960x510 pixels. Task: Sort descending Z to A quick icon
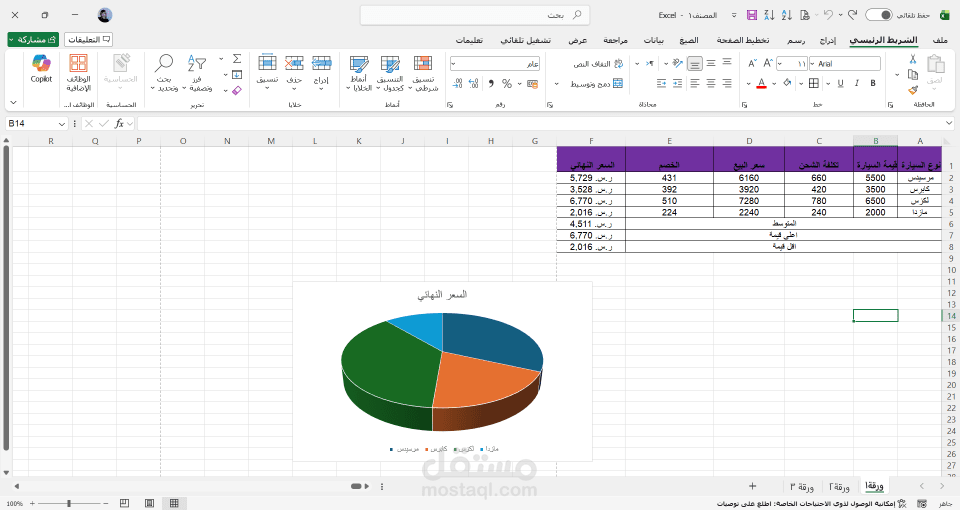[770, 15]
